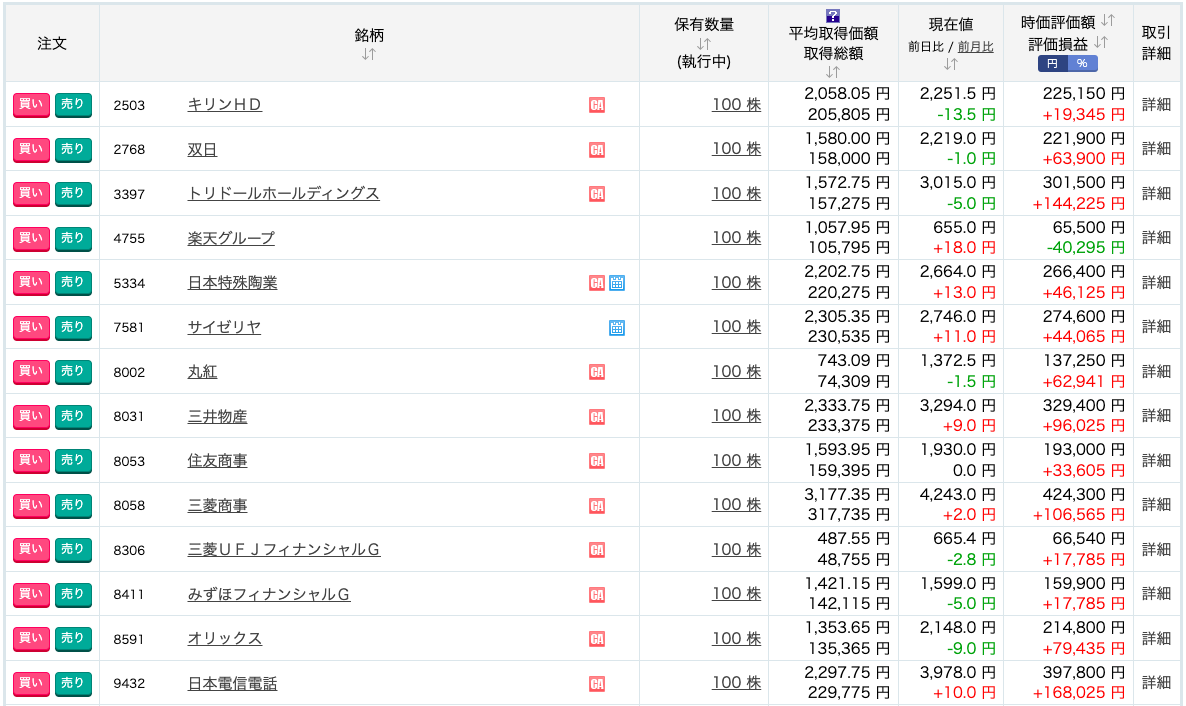Switch 評価損益 display to 円

pyautogui.click(x=1052, y=64)
